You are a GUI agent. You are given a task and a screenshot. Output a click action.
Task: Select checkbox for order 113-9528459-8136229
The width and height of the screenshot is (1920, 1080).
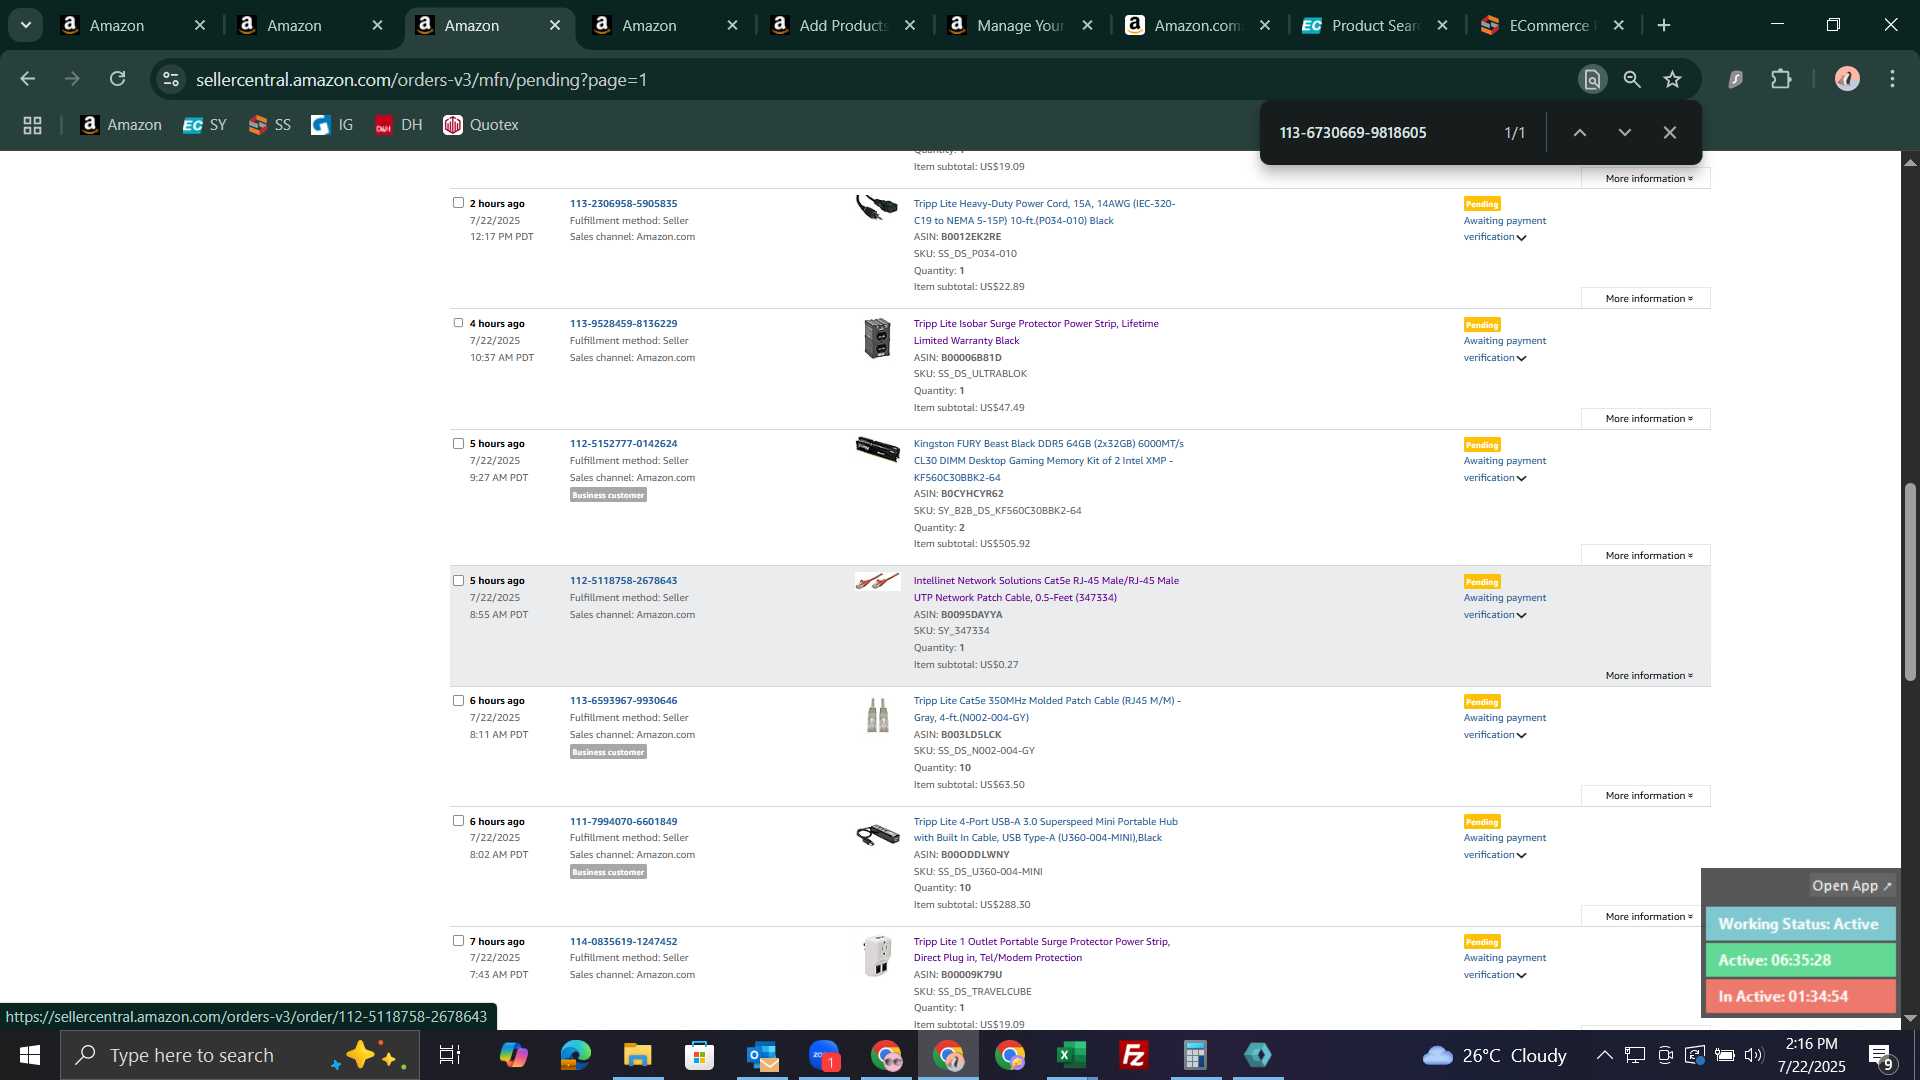(458, 322)
